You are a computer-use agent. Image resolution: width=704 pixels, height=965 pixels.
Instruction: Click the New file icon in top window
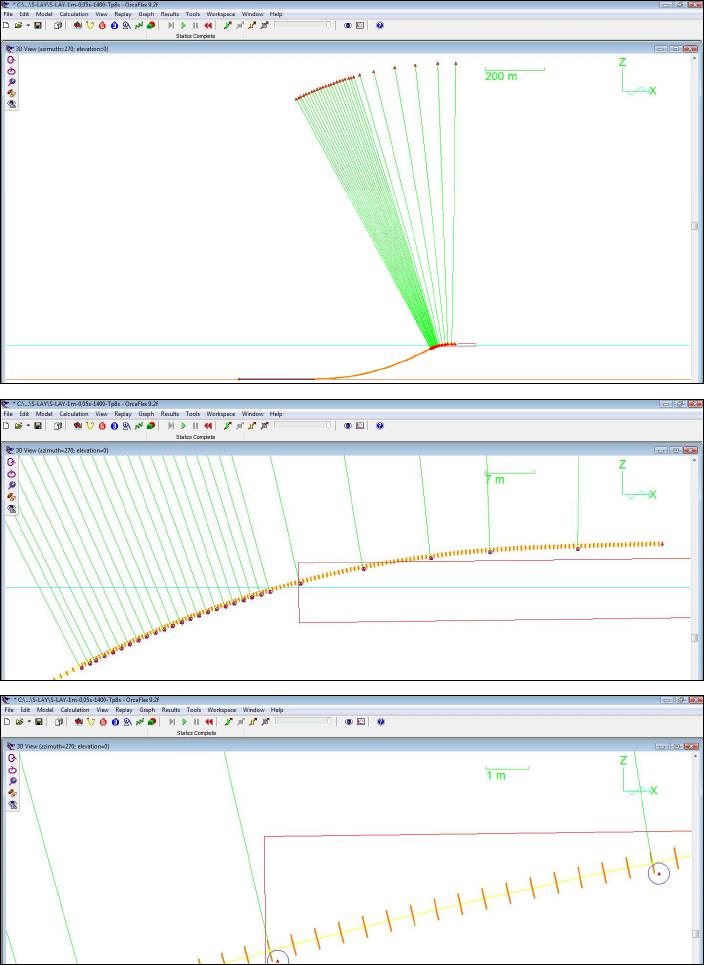click(7, 25)
